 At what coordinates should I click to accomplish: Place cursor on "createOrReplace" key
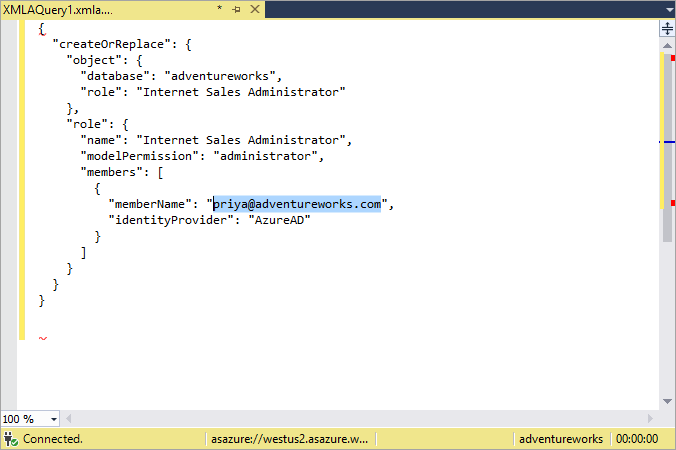pos(100,45)
